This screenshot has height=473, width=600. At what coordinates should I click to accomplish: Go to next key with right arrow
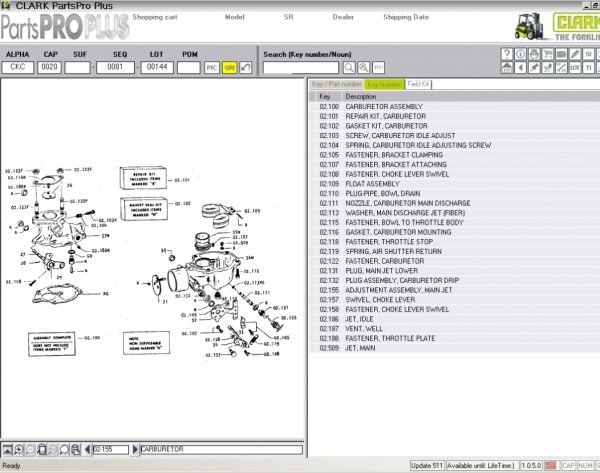[135, 449]
